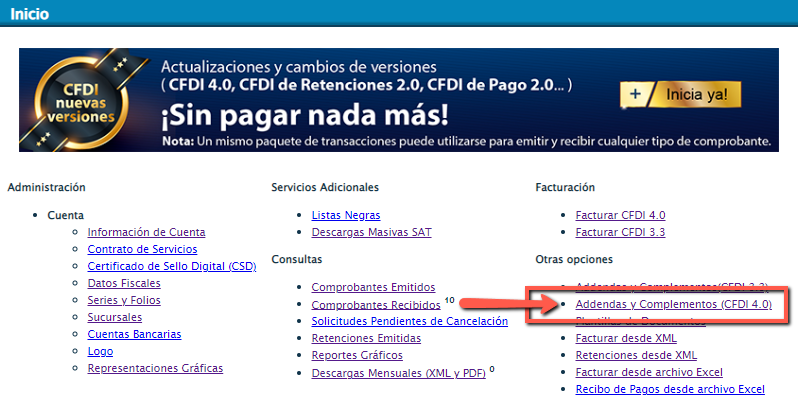This screenshot has height=418, width=798.
Task: Select the Sucursales link
Action: click(x=115, y=317)
